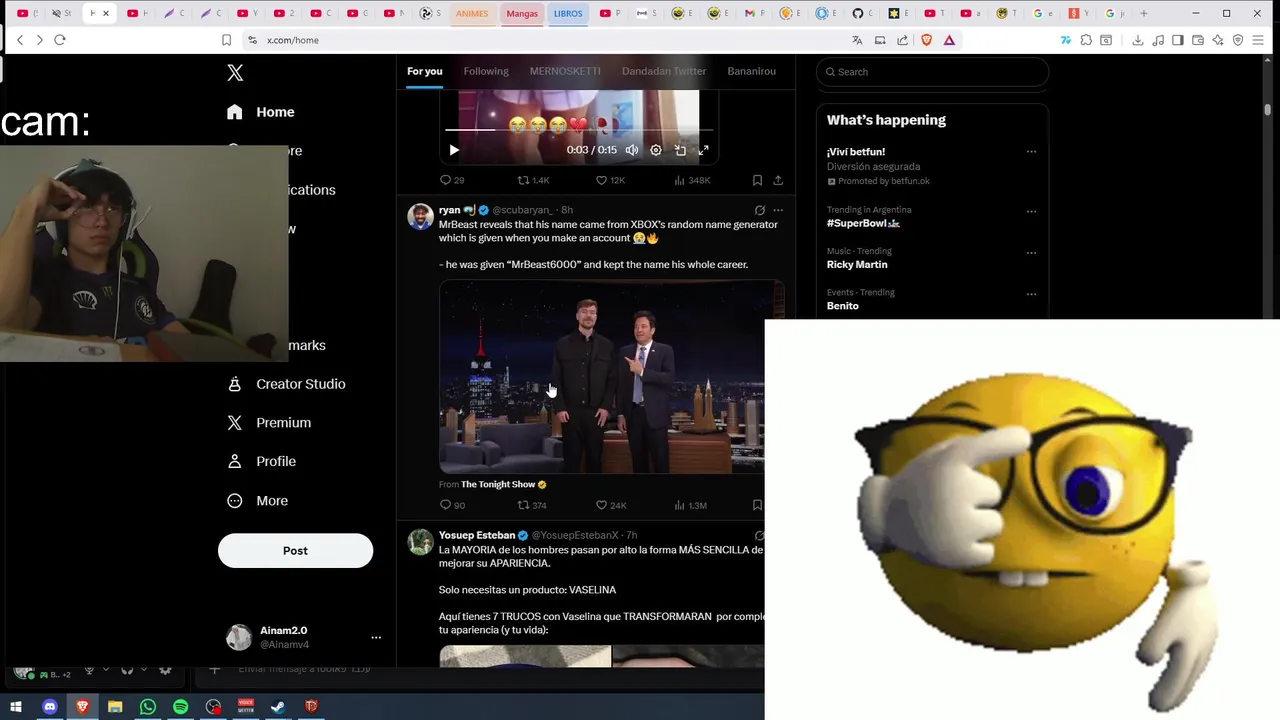Toggle browser sidebar panel
The image size is (1280, 720).
(1178, 40)
